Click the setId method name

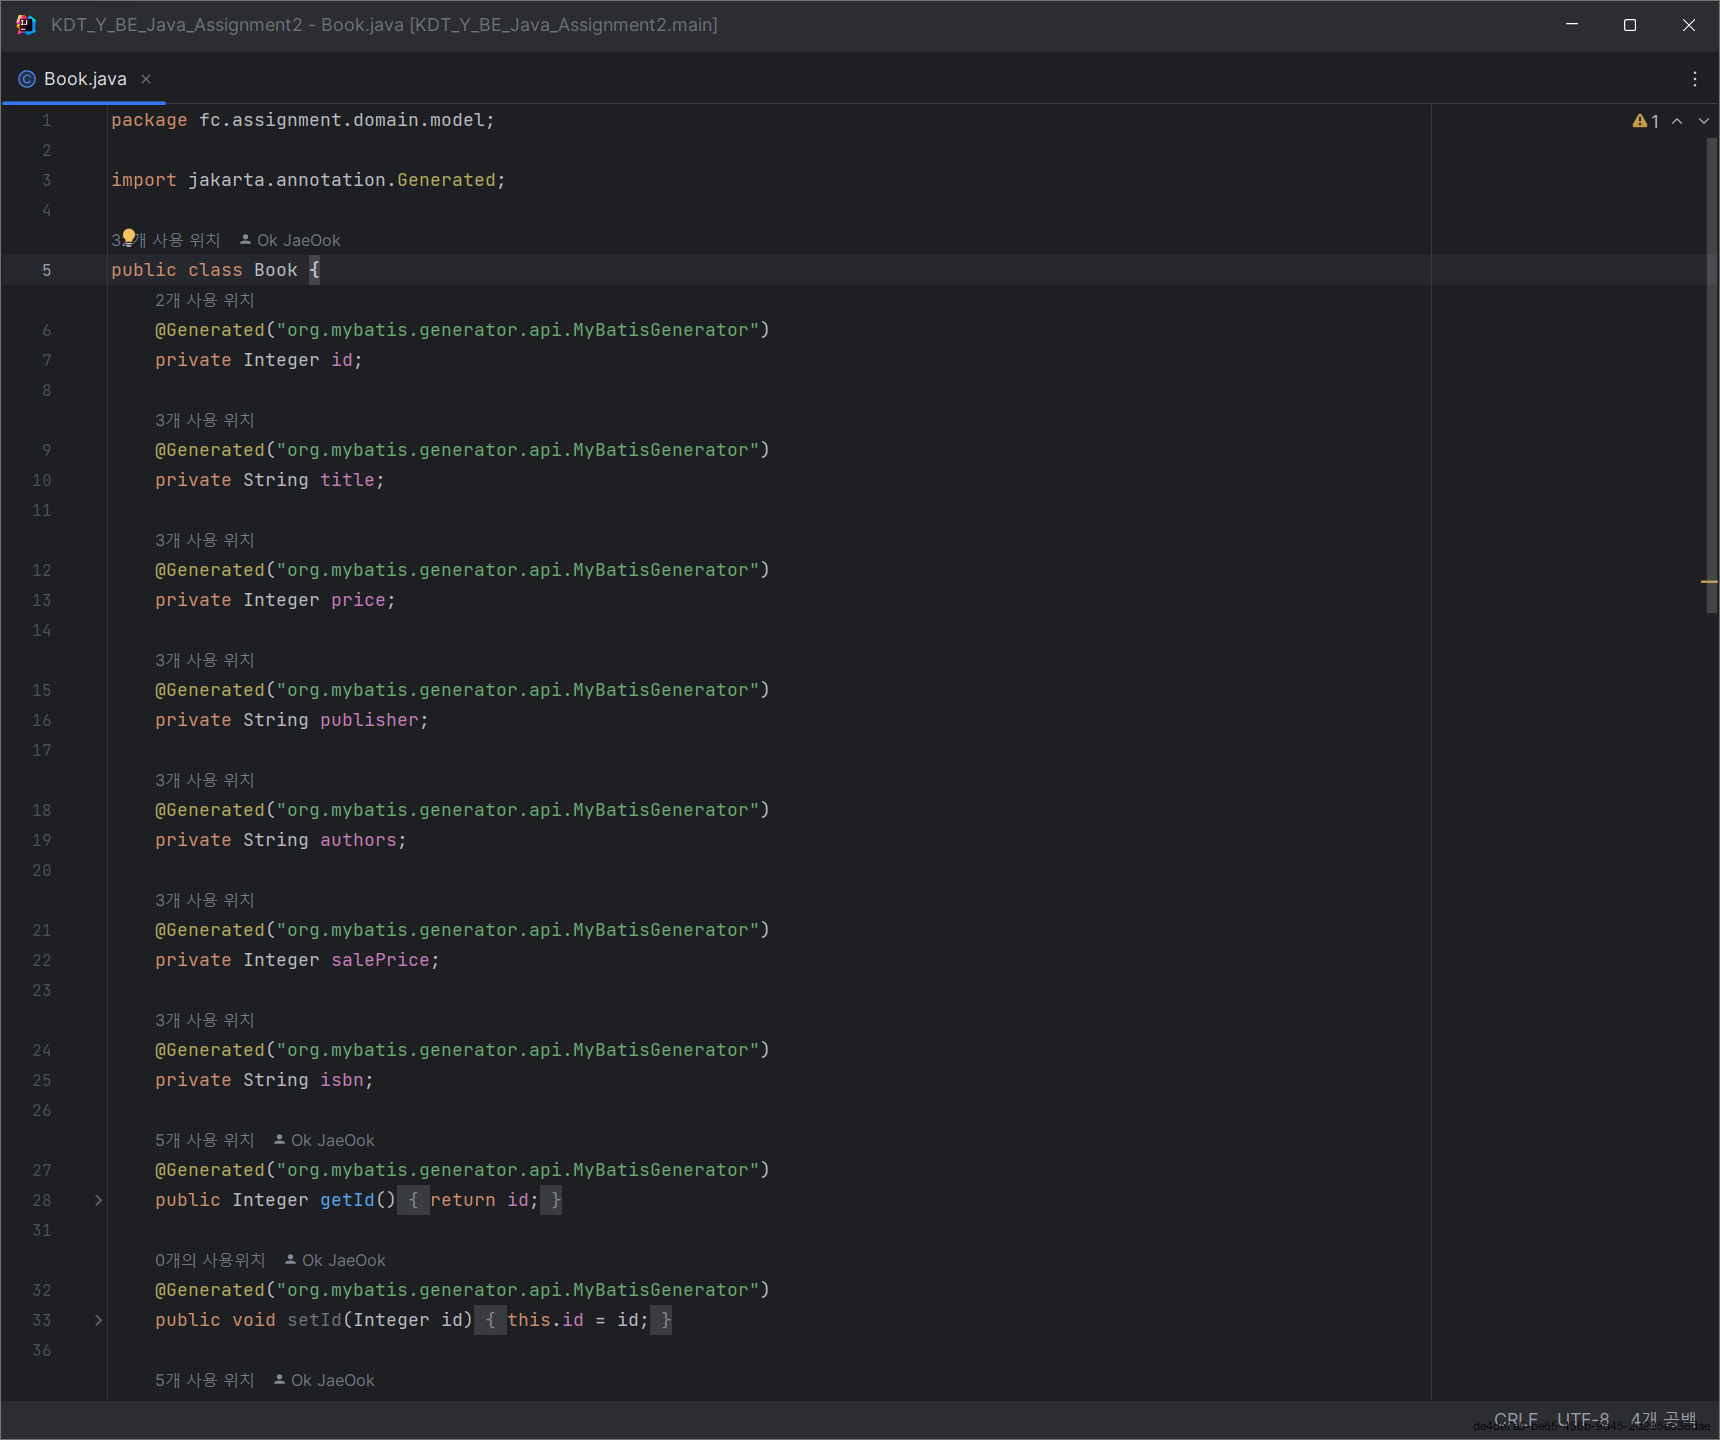tap(314, 1320)
